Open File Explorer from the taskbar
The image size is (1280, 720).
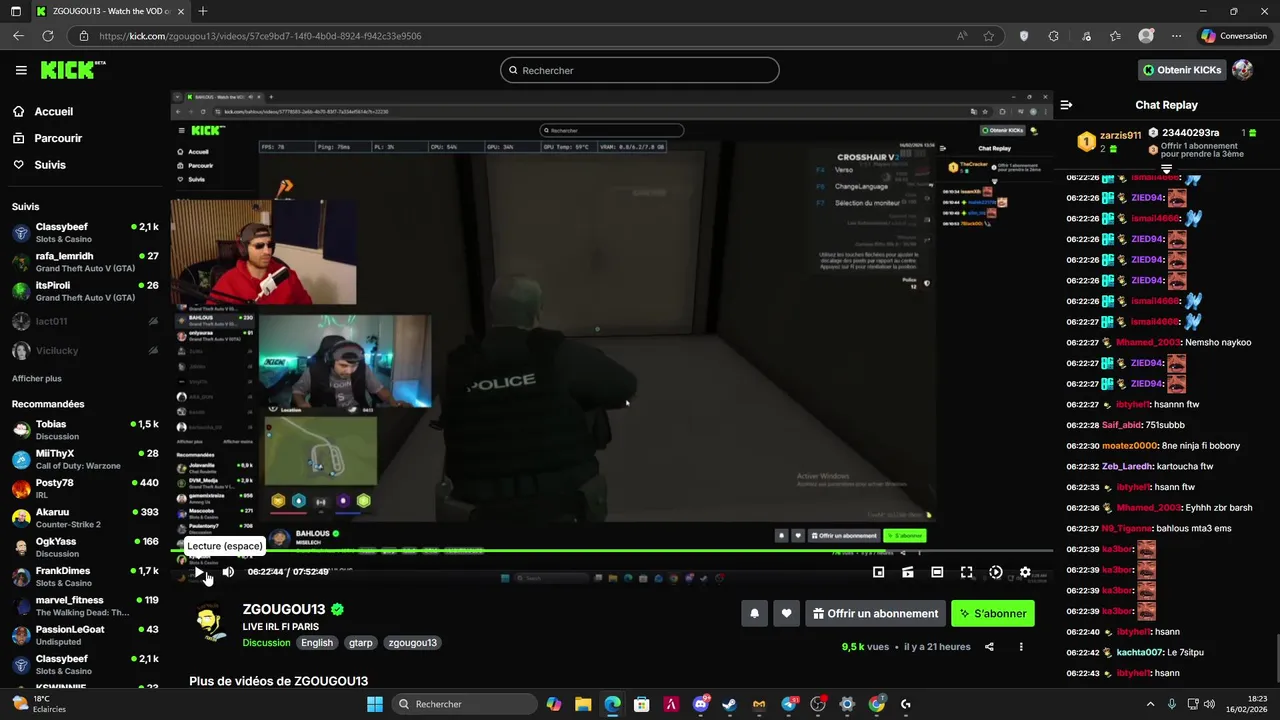583,704
